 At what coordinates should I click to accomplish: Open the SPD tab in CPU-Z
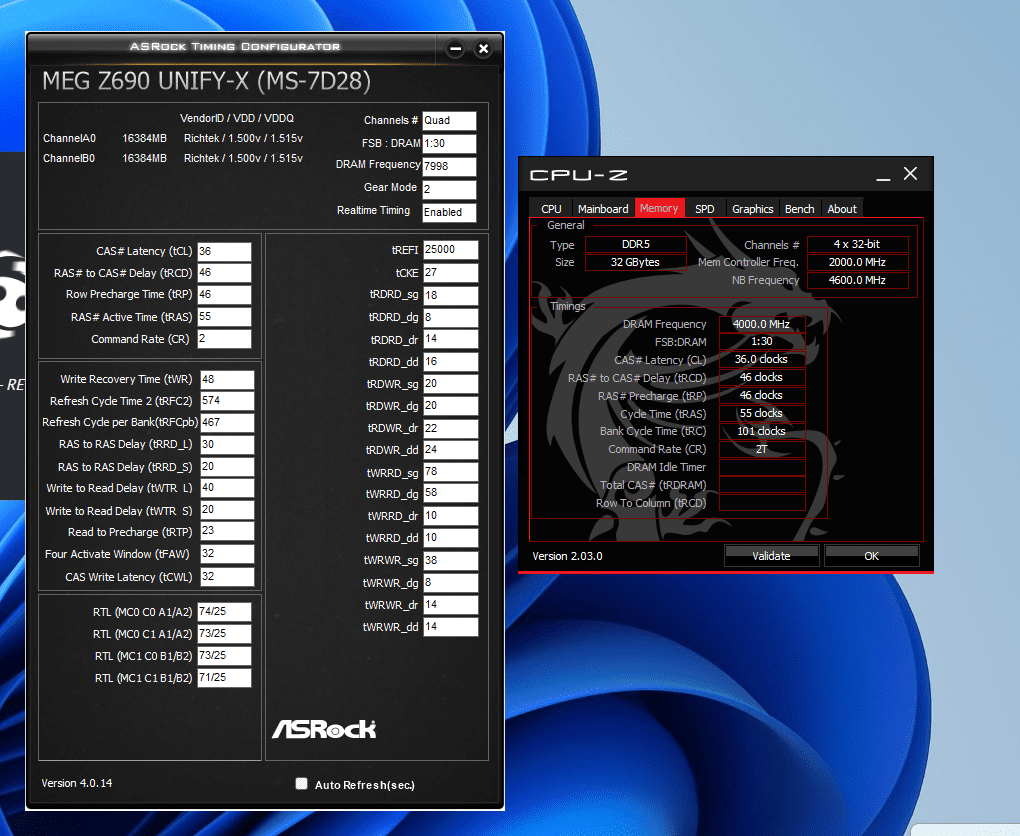[x=705, y=209]
